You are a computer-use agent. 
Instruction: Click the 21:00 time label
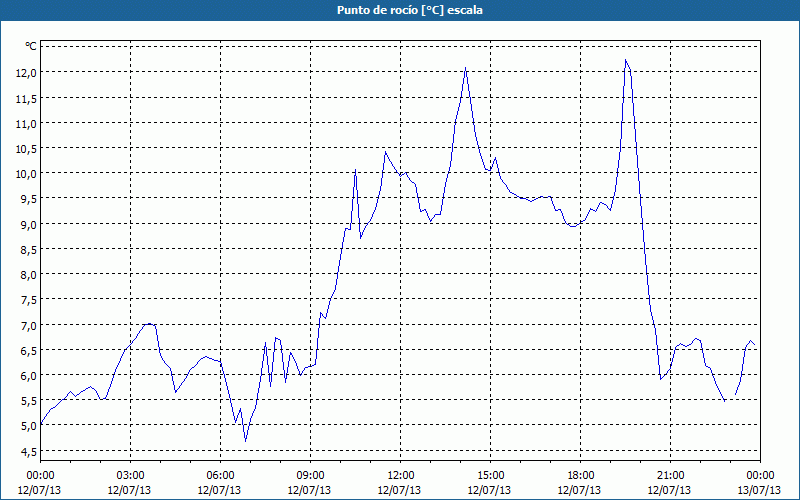tap(670, 476)
